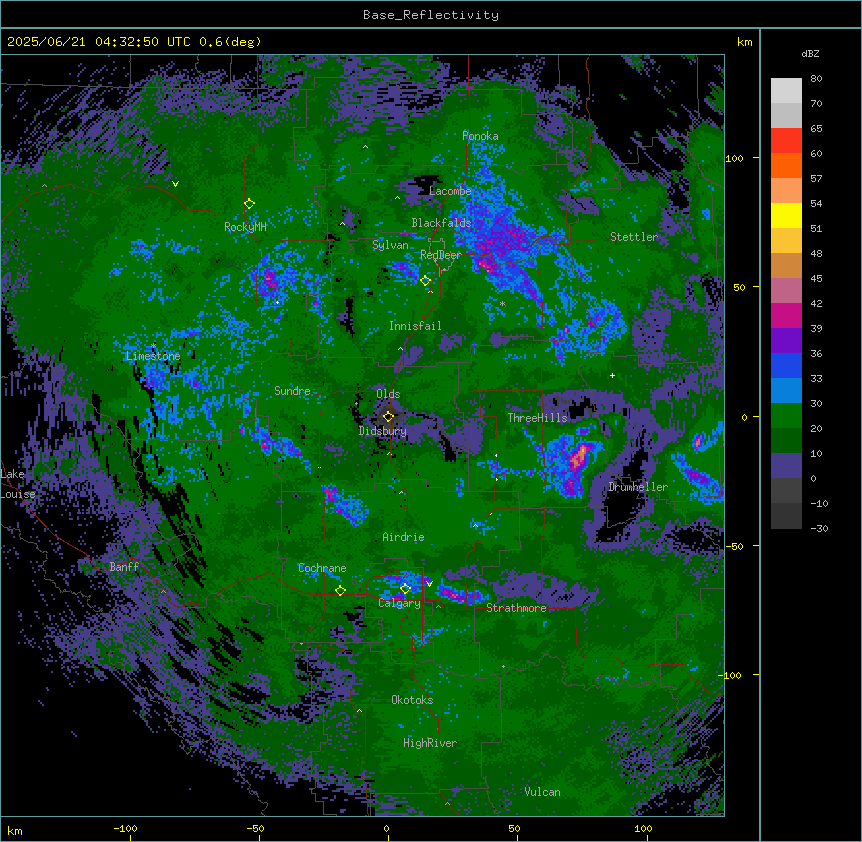This screenshot has height=842, width=862.
Task: Select the yellow diamond marker below RedDeer
Action: 425,281
